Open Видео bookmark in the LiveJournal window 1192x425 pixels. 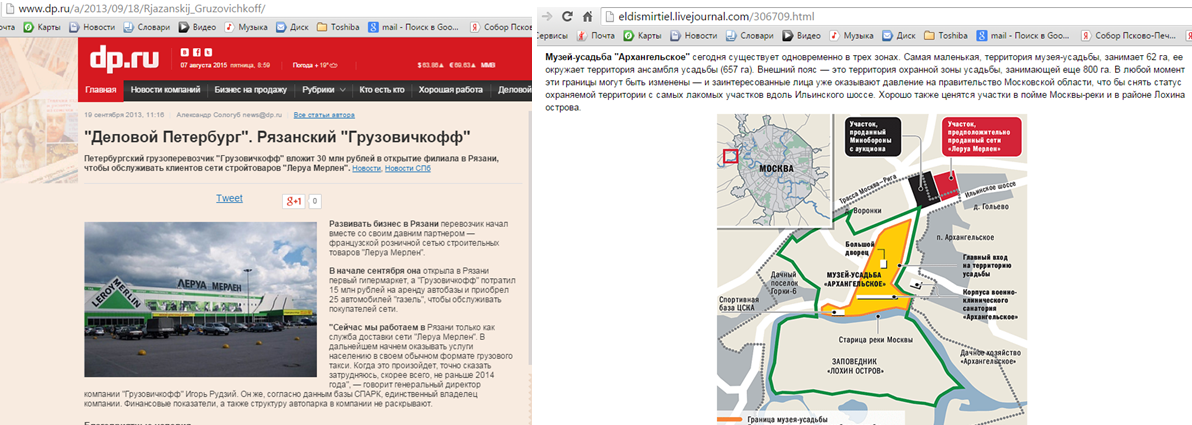click(800, 36)
